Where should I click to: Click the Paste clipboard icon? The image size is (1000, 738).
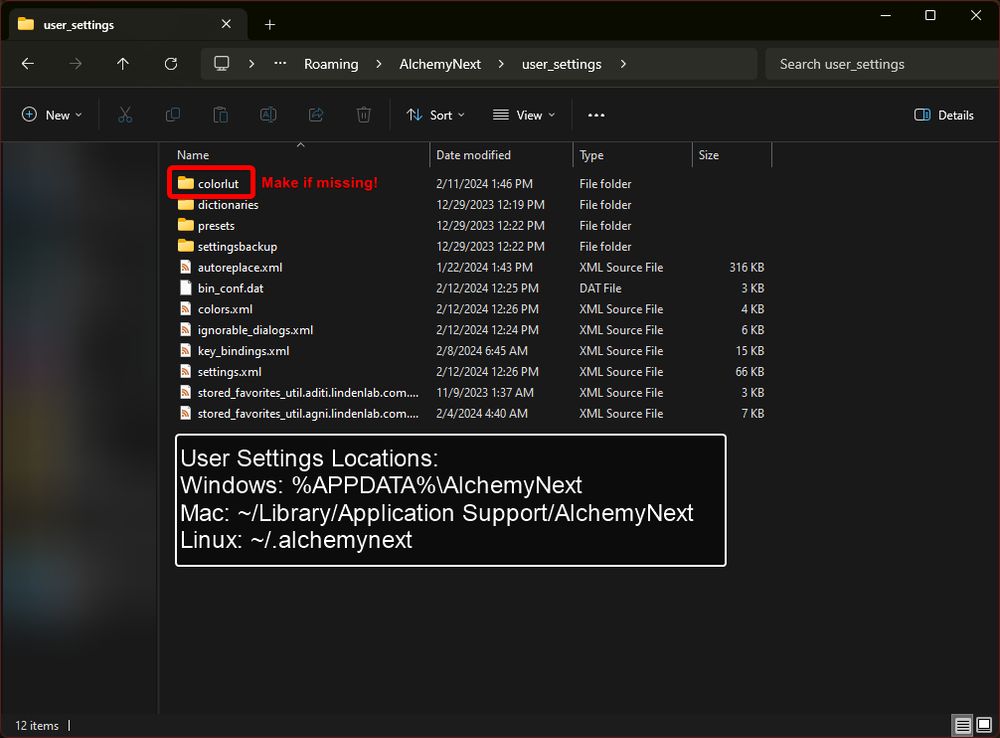point(220,115)
